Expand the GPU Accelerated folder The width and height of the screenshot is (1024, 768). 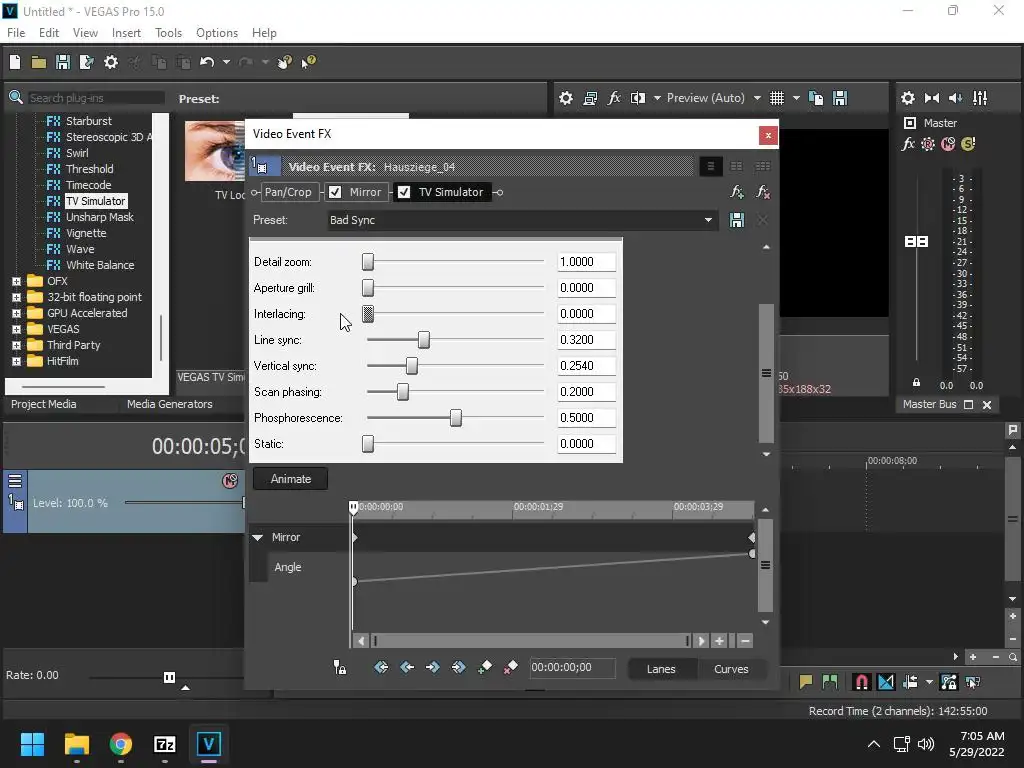point(16,313)
